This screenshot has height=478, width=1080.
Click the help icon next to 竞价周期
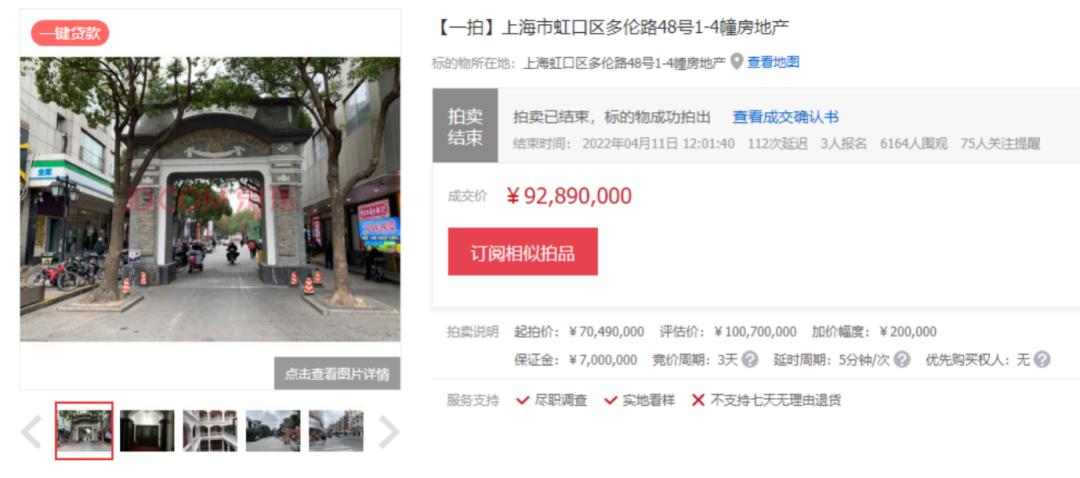click(x=749, y=360)
